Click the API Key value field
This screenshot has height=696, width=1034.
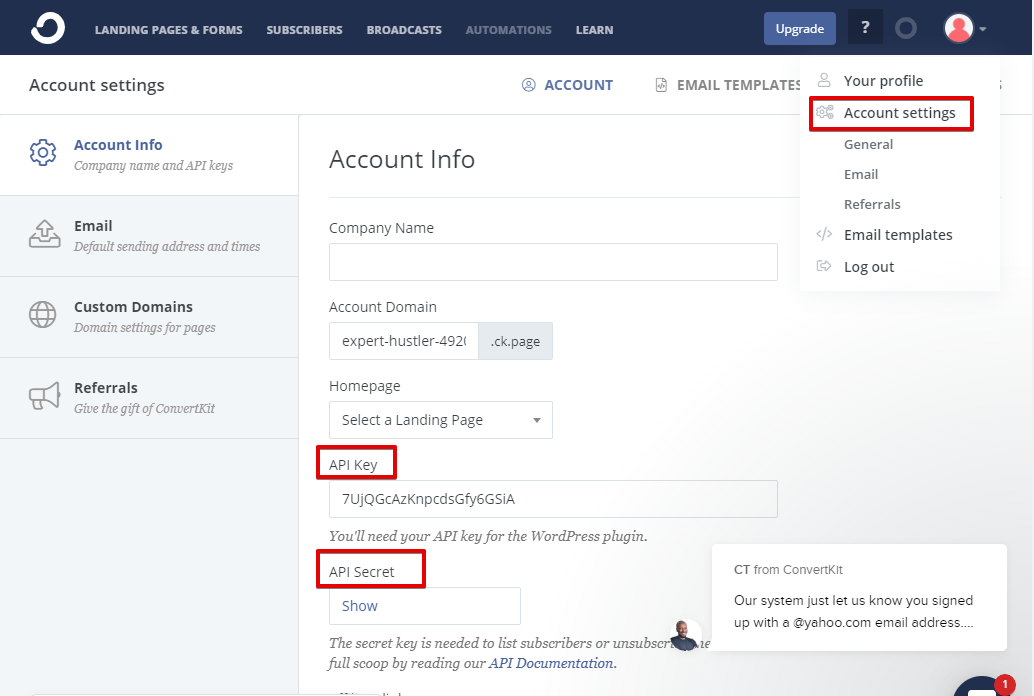click(x=553, y=499)
